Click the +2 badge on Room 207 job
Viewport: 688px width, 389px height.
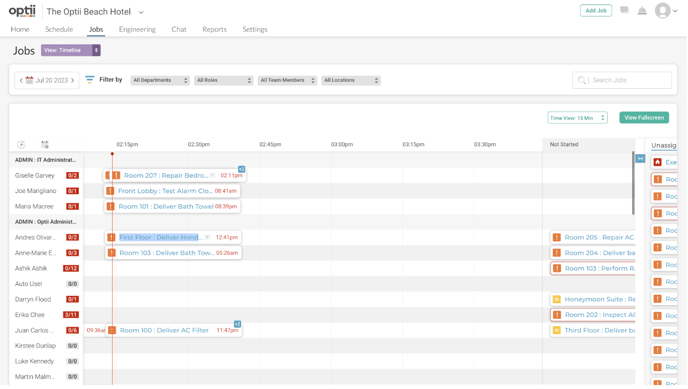241,169
